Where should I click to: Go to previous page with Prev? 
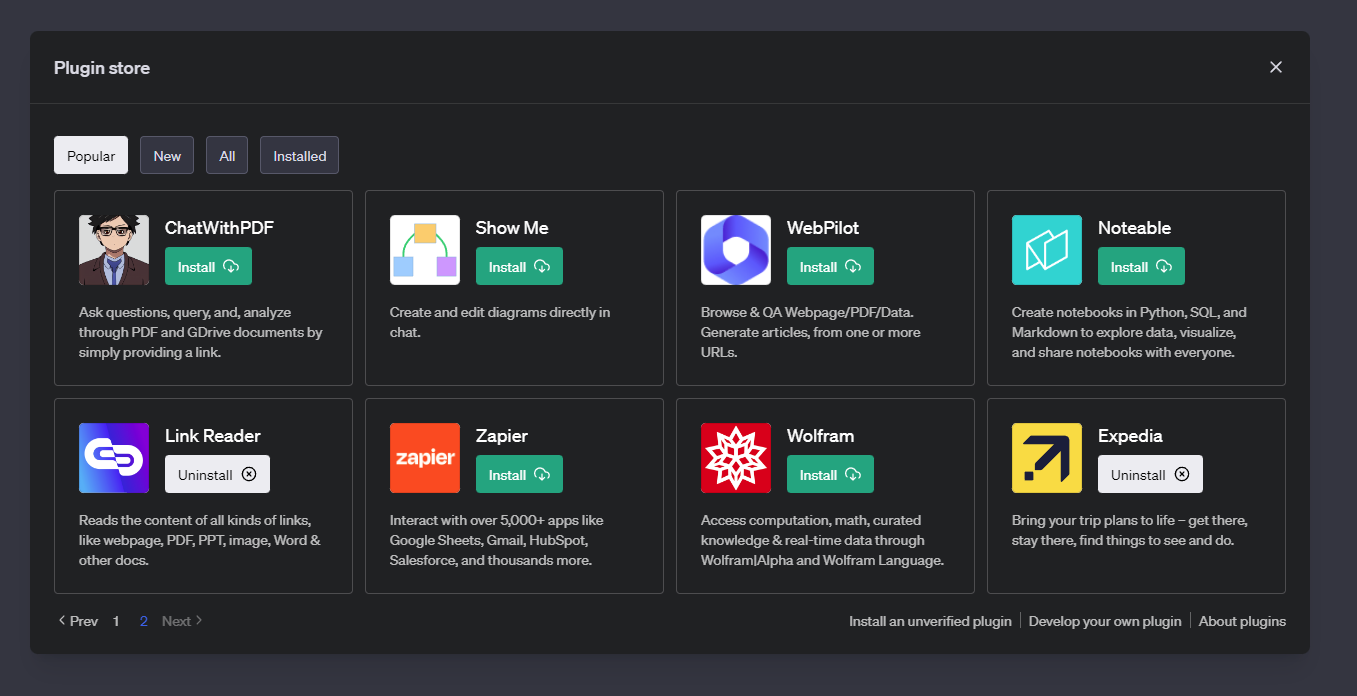pyautogui.click(x=77, y=621)
